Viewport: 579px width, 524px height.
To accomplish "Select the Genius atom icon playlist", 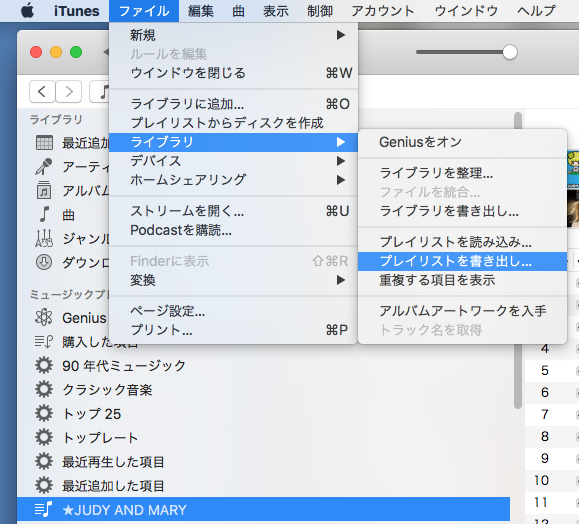I will 44,317.
